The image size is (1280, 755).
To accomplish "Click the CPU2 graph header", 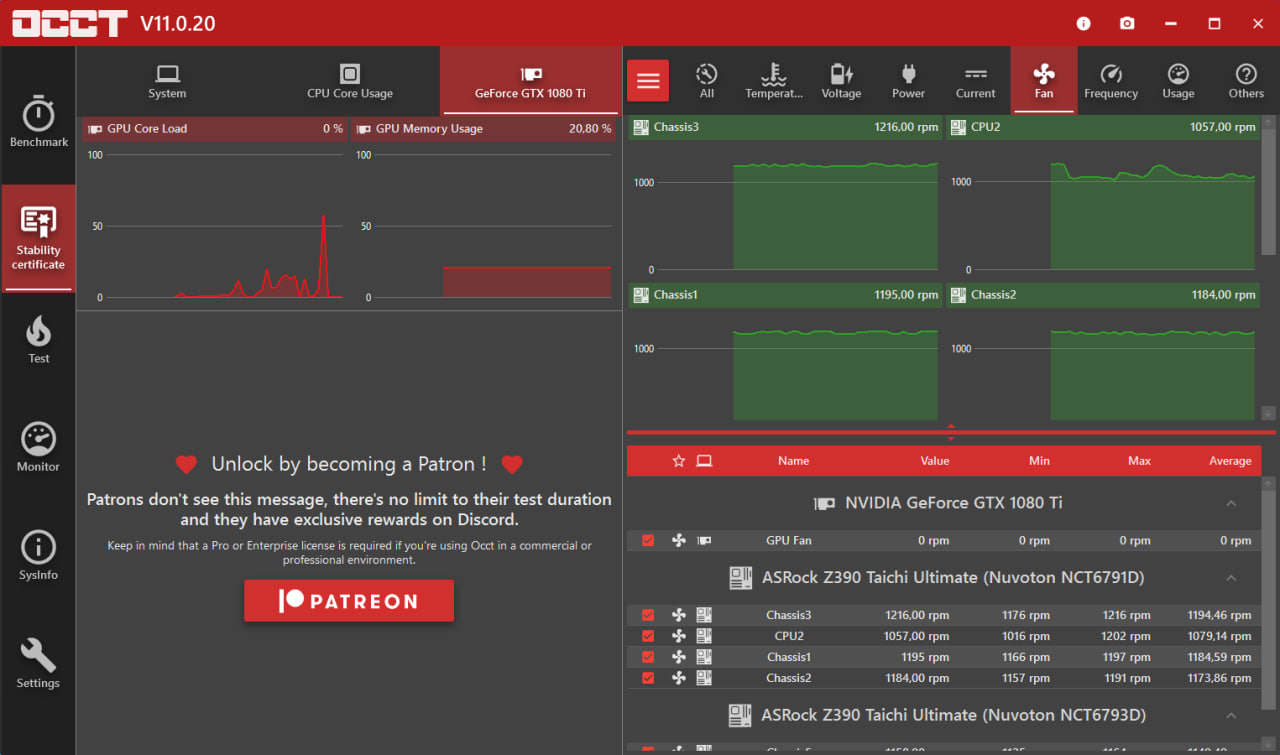I will pyautogui.click(x=1103, y=127).
